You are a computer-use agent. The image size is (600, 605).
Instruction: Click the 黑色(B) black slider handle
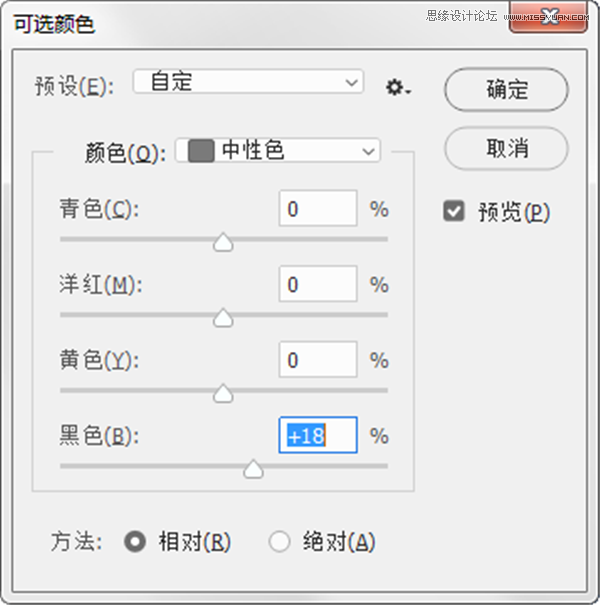pos(254,469)
